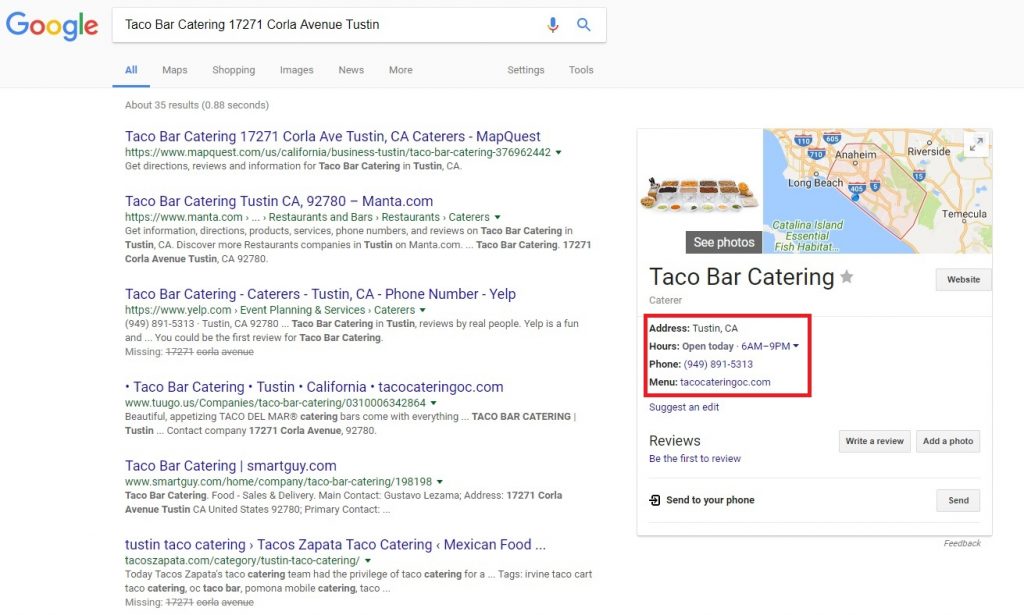Click the yelp.com green result URL
This screenshot has width=1024, height=615.
coord(270,310)
